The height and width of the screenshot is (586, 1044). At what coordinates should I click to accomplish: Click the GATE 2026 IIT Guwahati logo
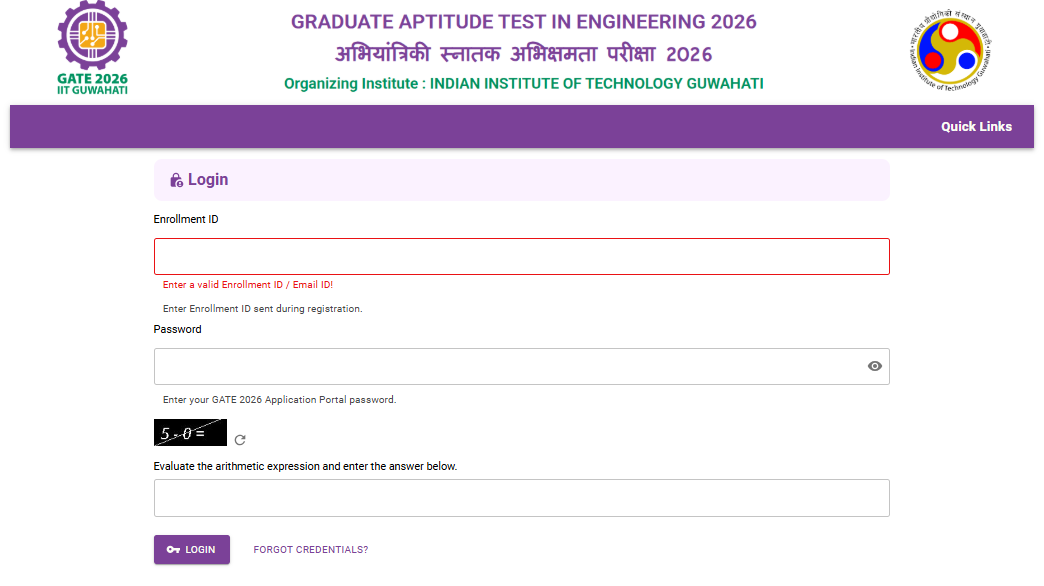pos(92,50)
